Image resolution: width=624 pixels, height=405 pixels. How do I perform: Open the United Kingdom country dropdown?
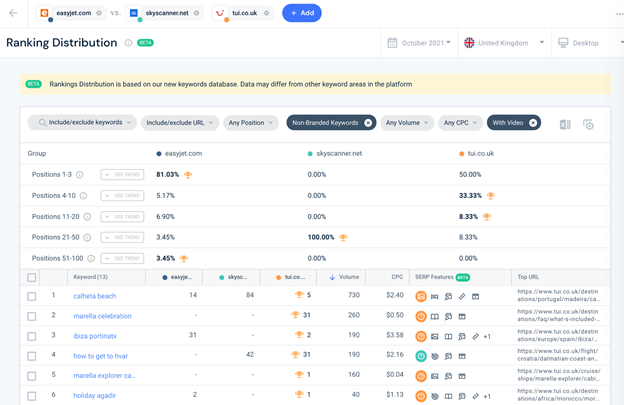click(504, 43)
